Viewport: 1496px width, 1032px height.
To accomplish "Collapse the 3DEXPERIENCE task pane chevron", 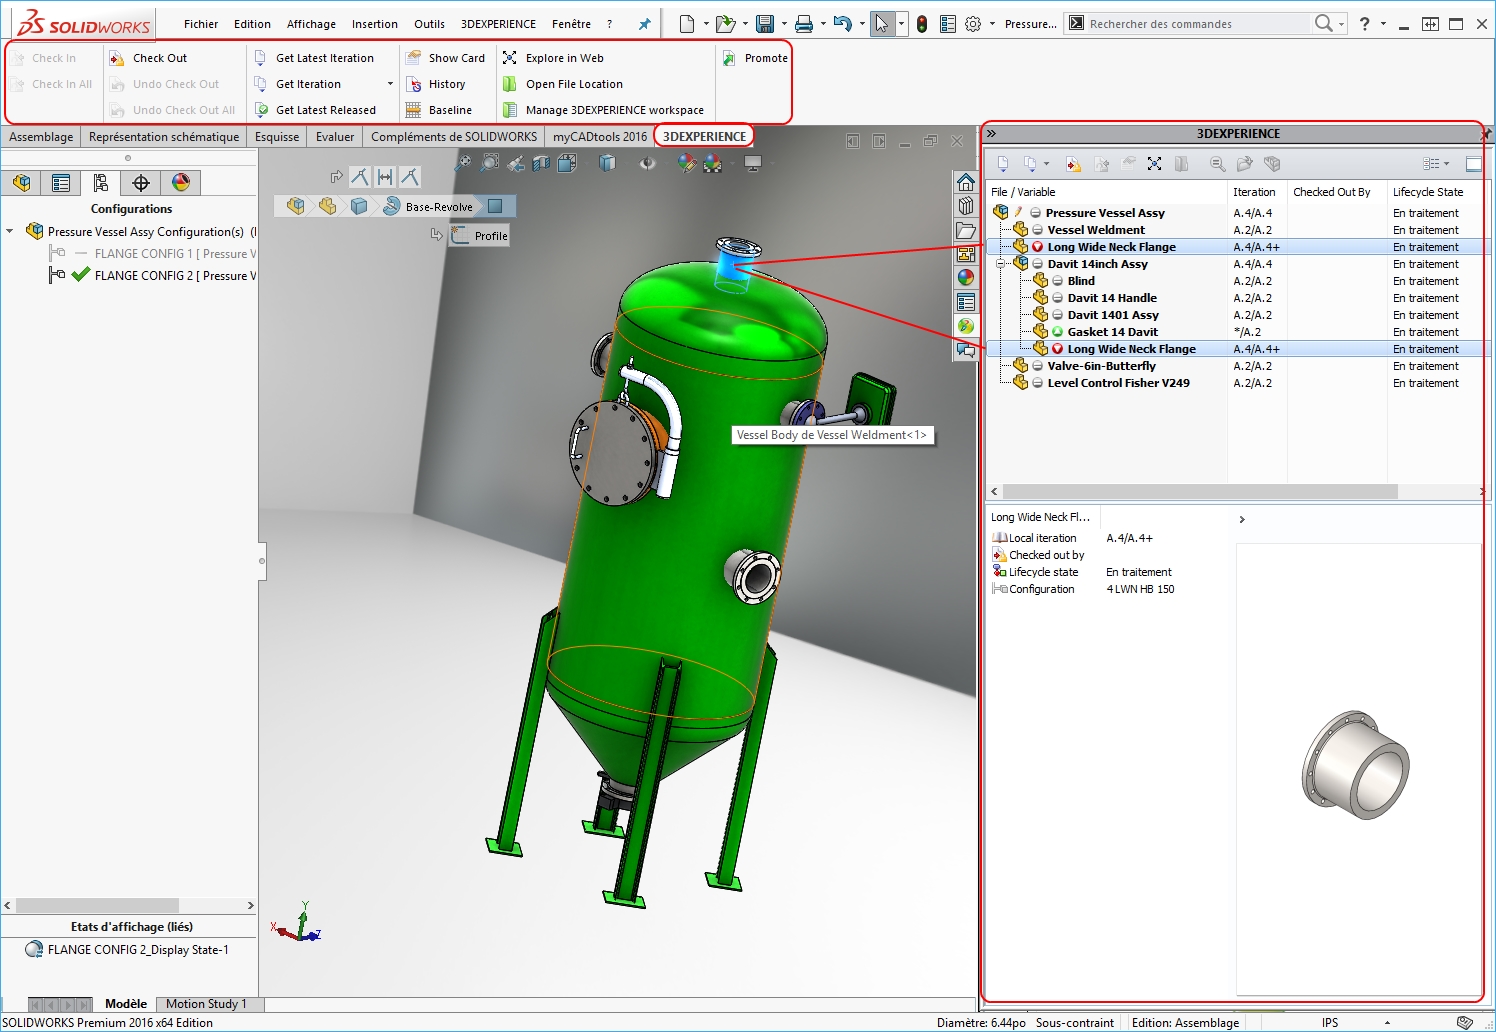I will 991,133.
